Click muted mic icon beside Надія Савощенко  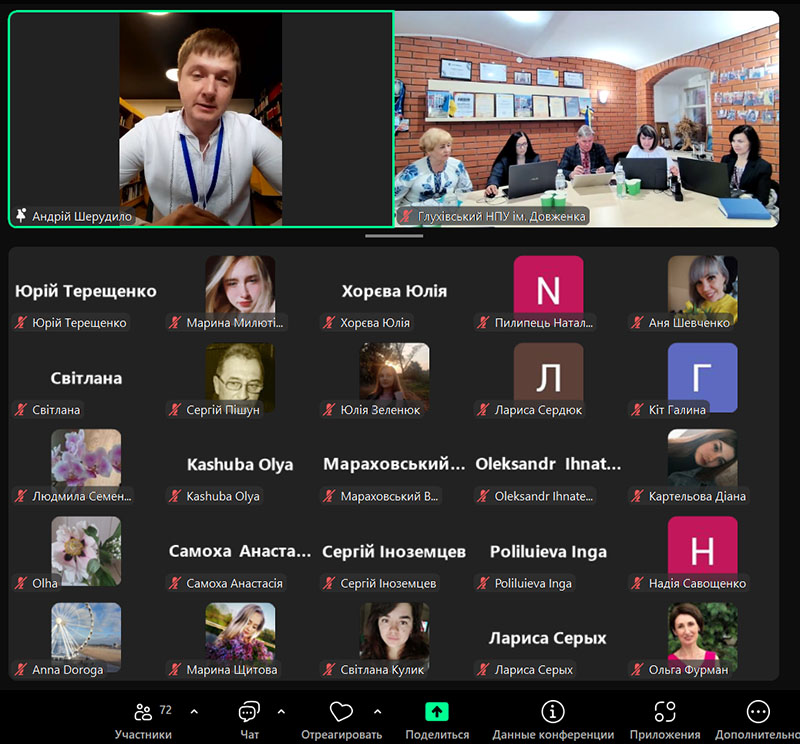[637, 583]
